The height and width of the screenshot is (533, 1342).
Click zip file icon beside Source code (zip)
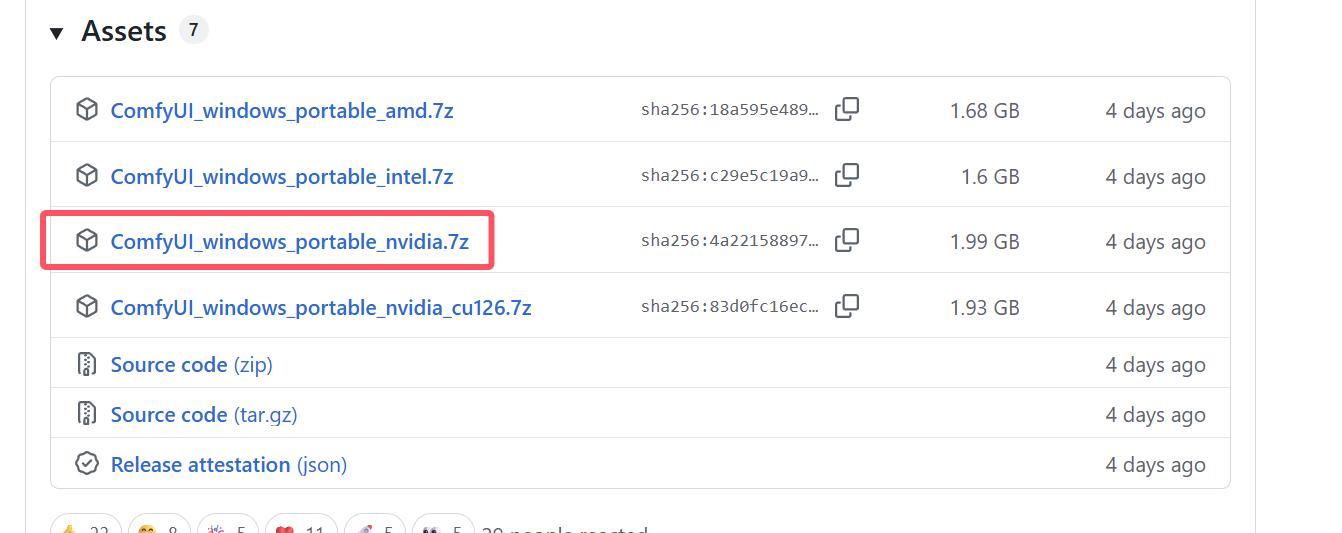(87, 363)
